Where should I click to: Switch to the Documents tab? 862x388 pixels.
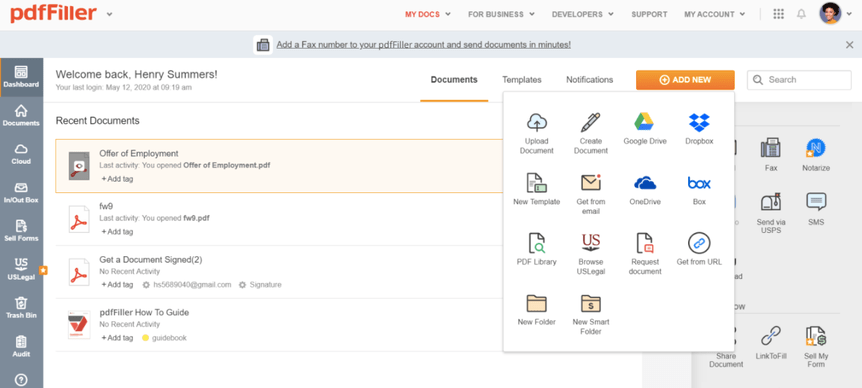(x=454, y=80)
